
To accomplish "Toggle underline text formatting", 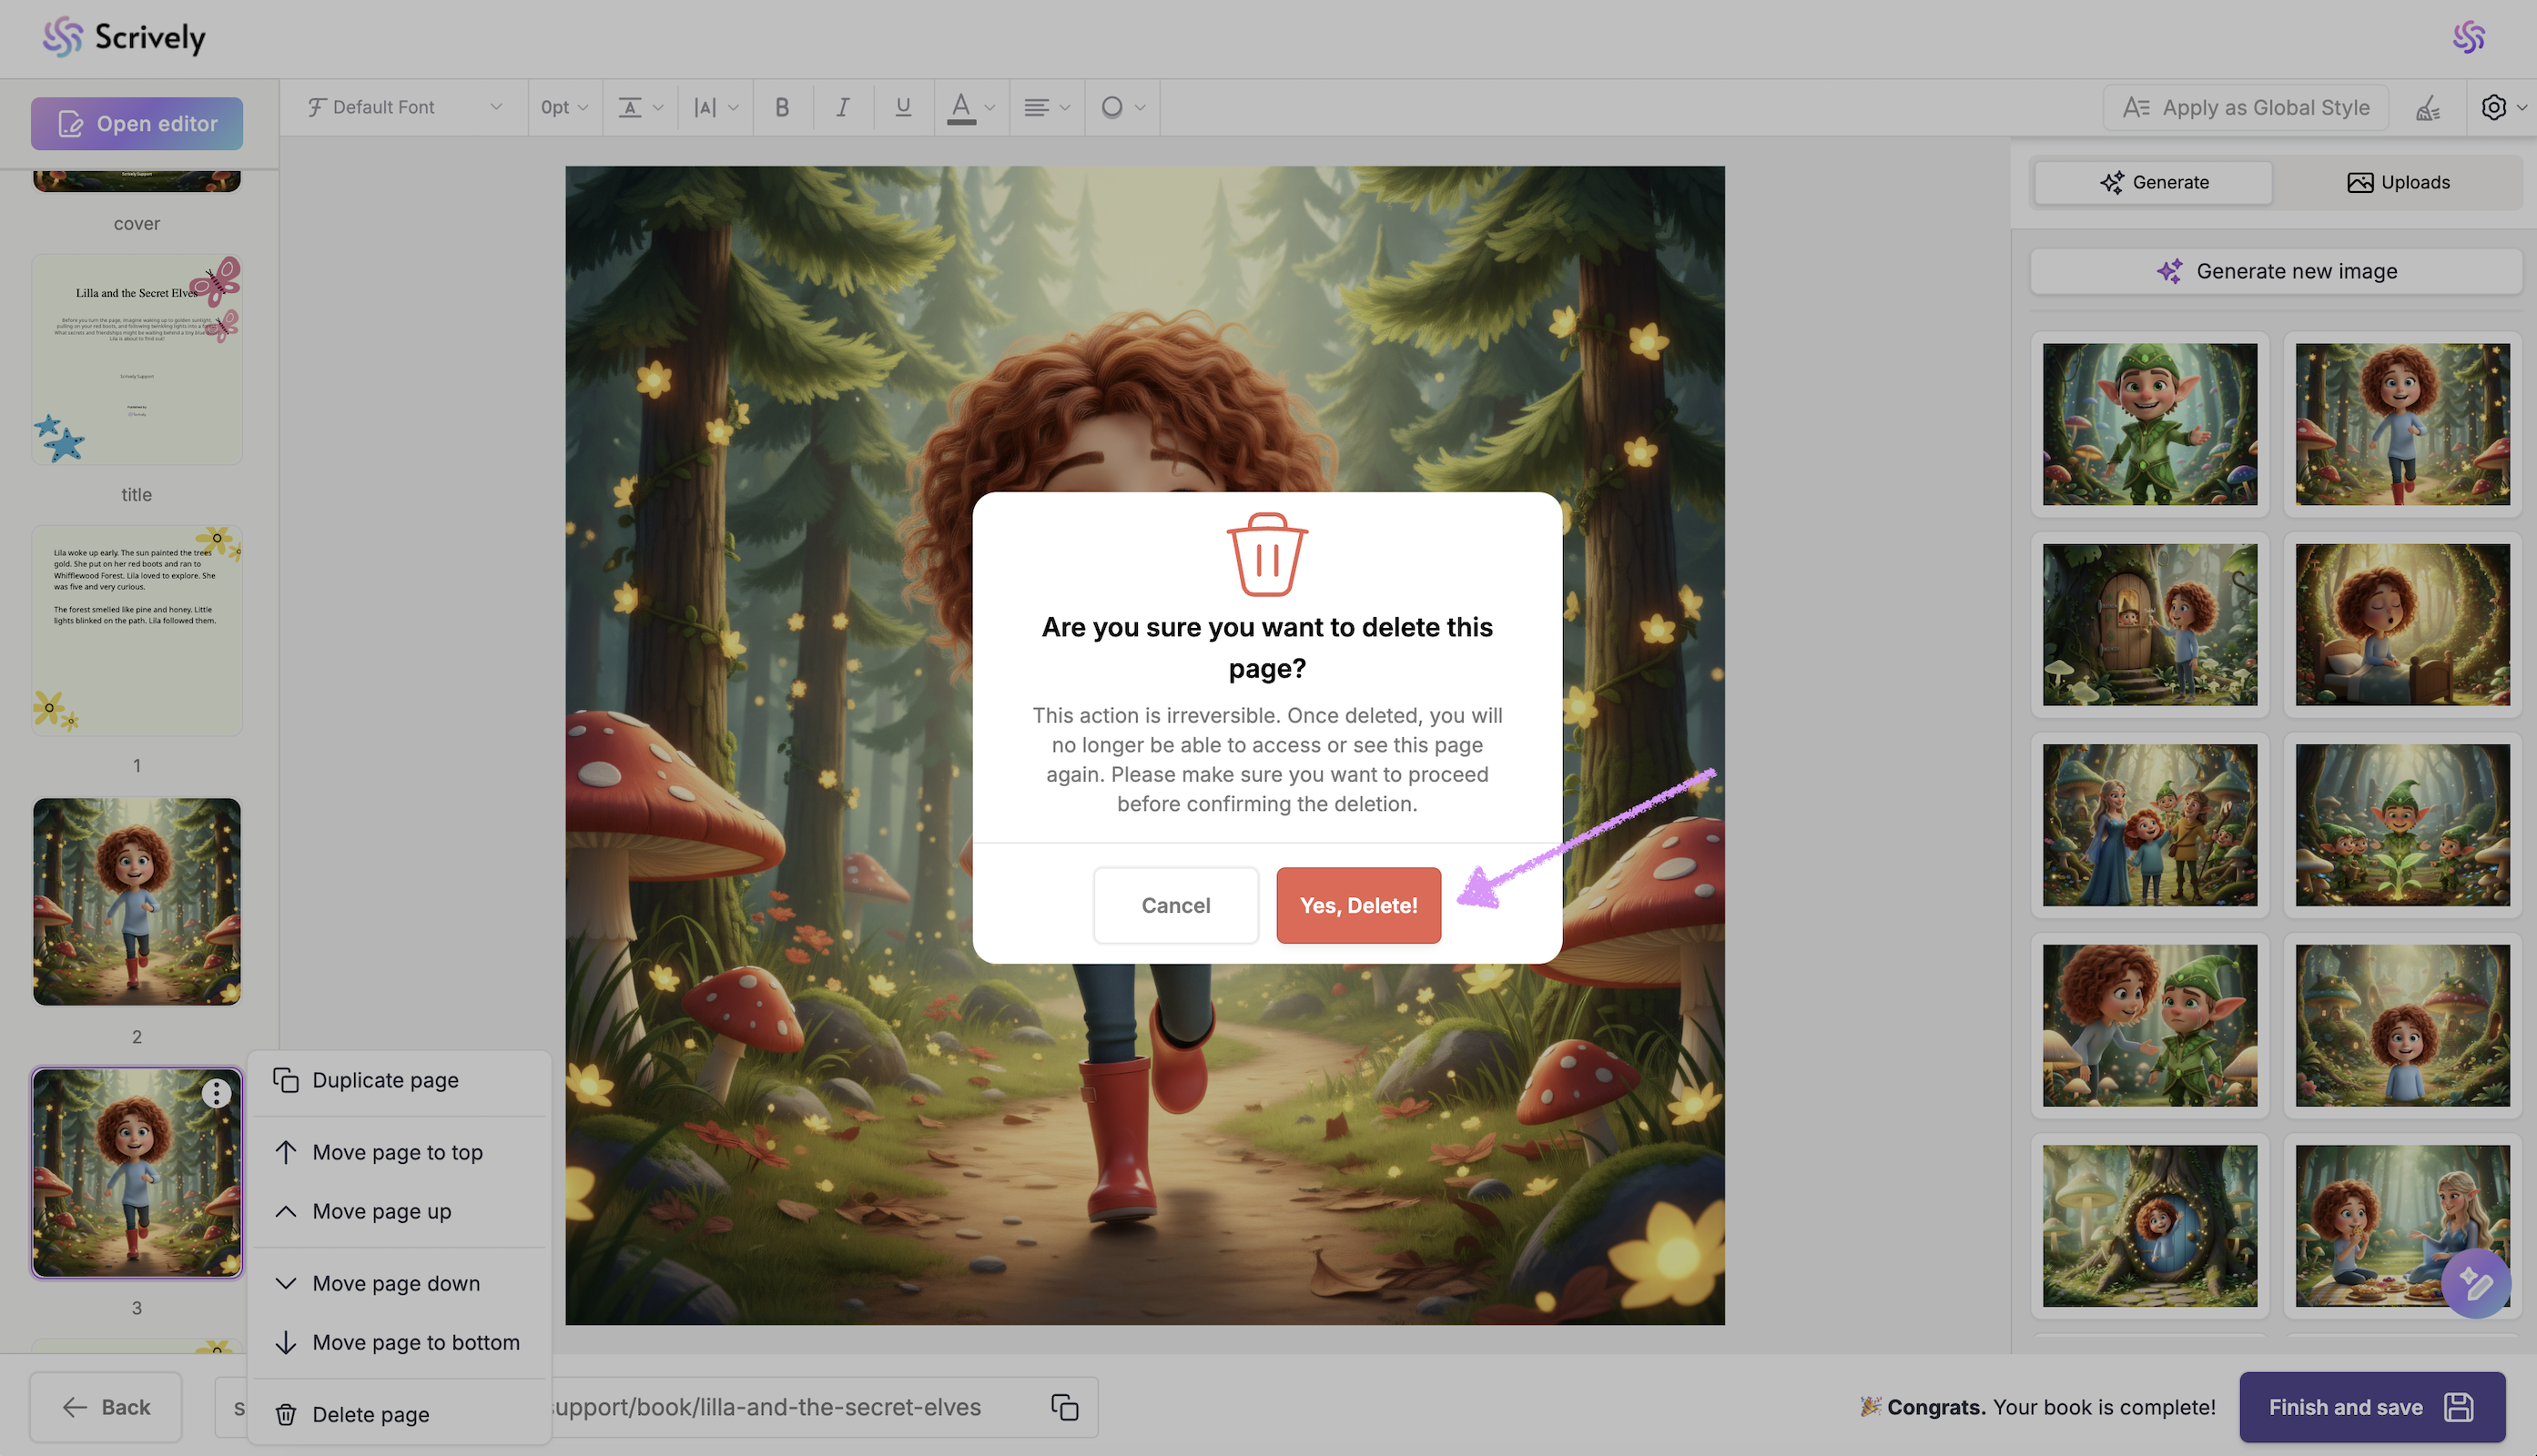I will tap(903, 107).
